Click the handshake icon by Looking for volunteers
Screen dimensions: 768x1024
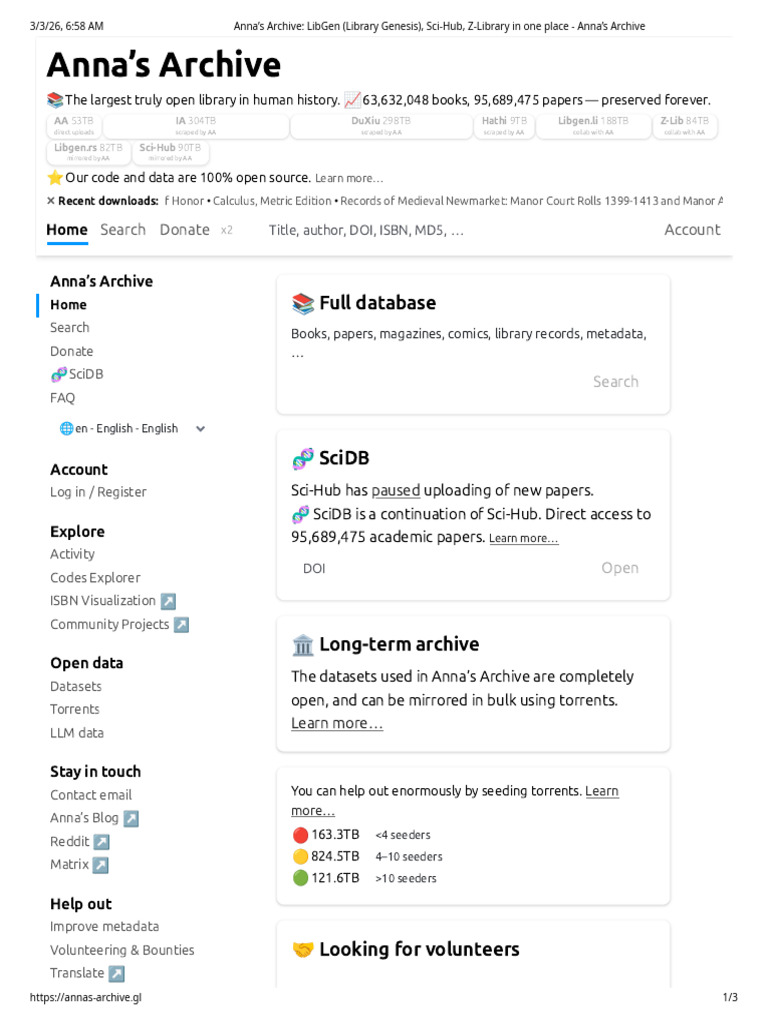tap(302, 950)
